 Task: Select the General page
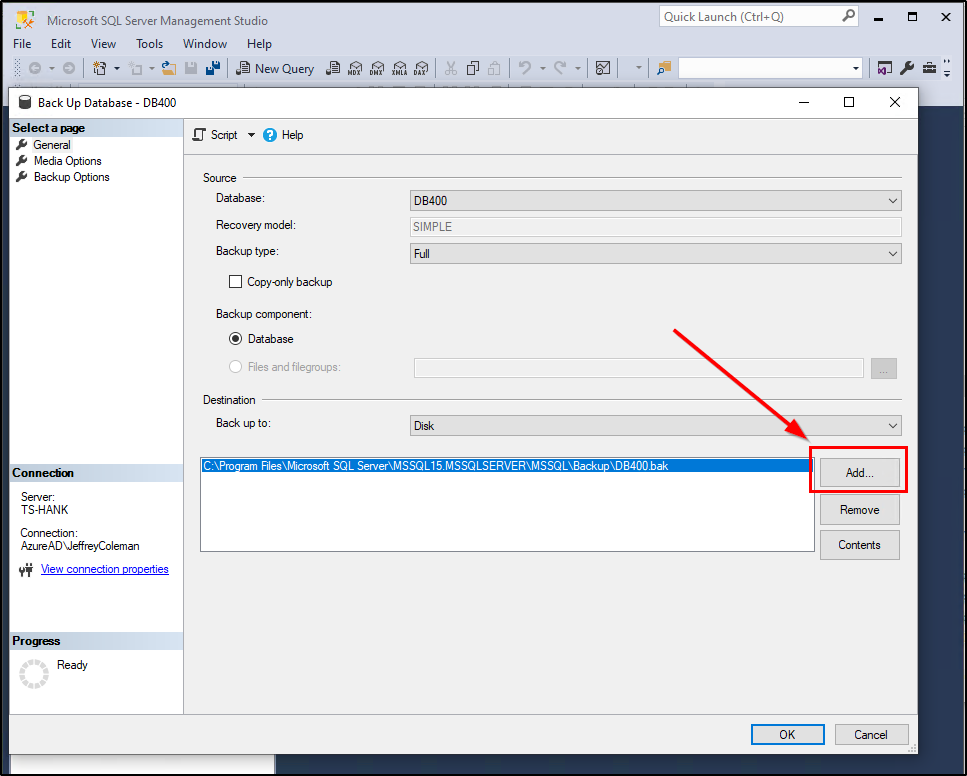coord(52,145)
